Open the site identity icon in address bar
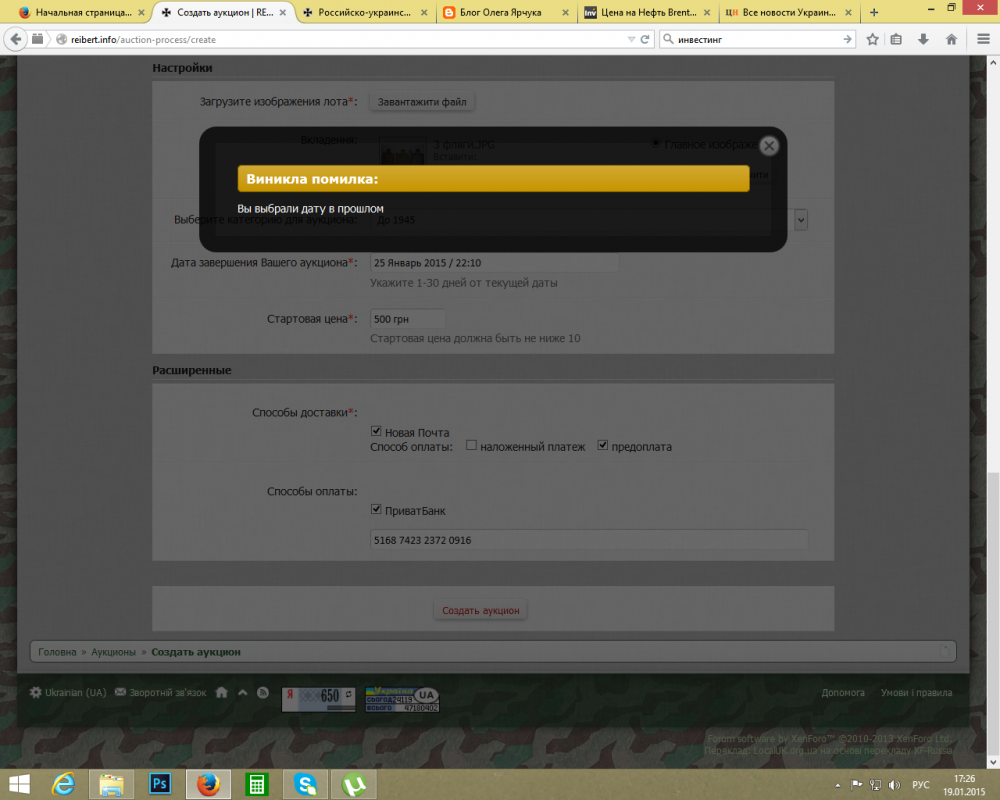 (x=61, y=39)
